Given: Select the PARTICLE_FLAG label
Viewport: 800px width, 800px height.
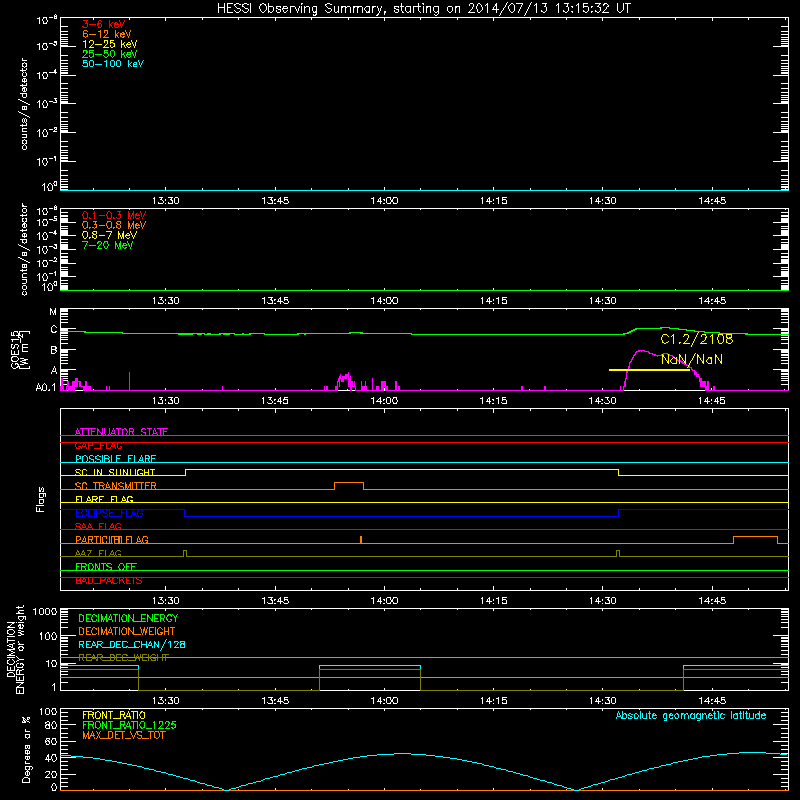Looking at the screenshot, I should 112,539.
